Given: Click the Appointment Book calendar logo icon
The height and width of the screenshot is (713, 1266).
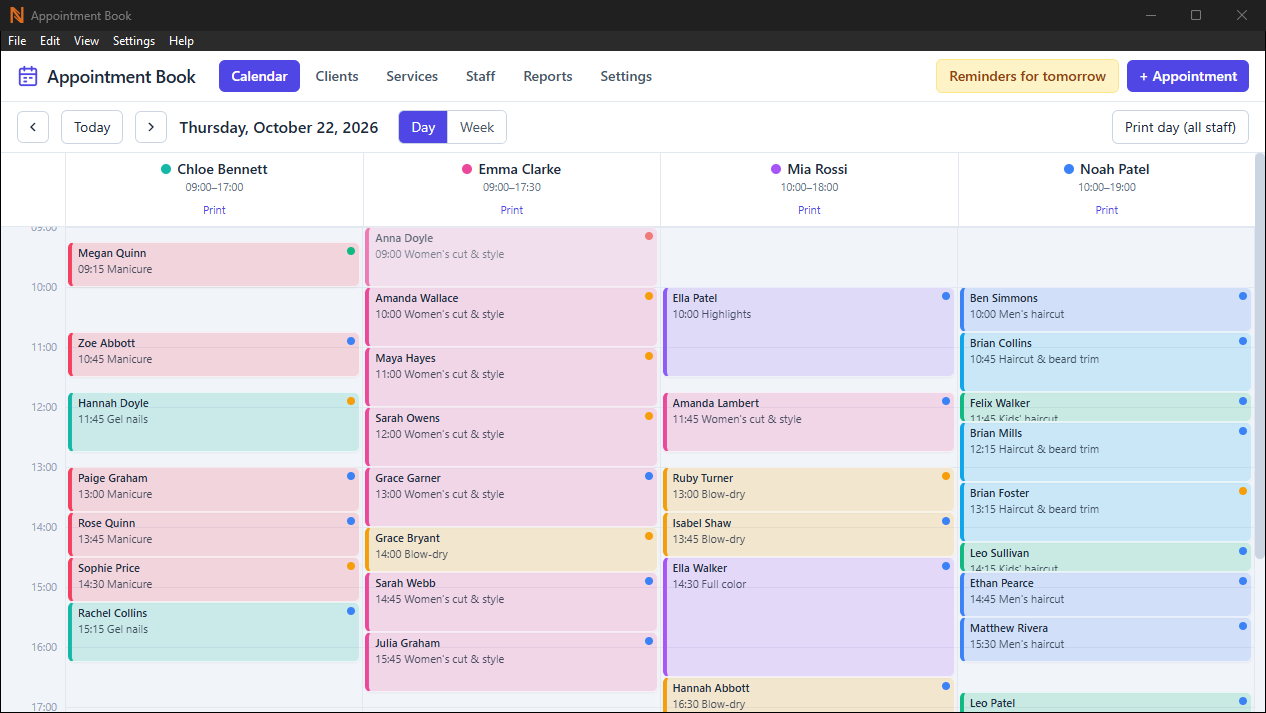Looking at the screenshot, I should [28, 76].
